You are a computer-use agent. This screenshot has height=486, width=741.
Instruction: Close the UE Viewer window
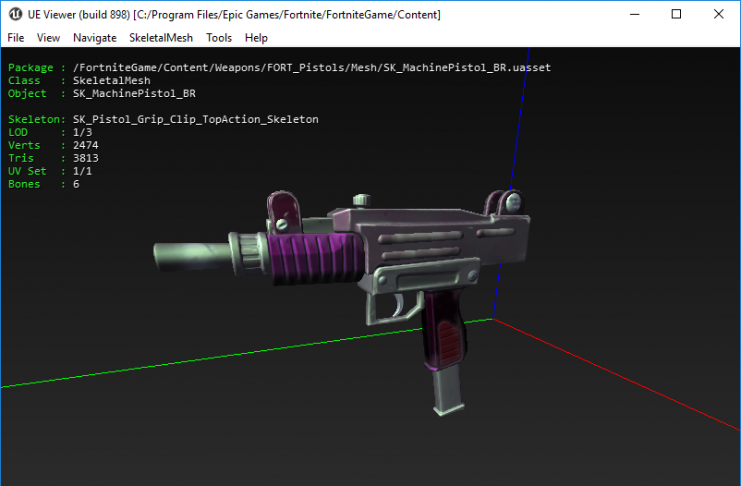718,14
